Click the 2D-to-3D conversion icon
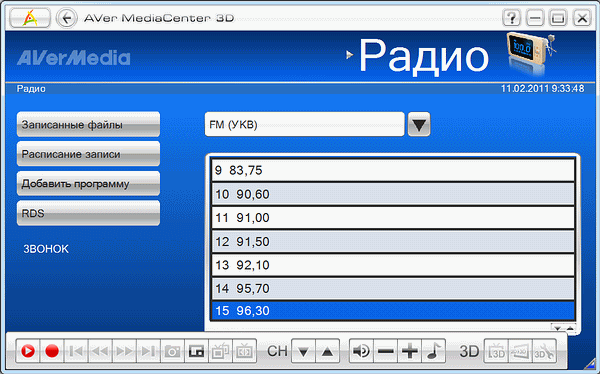600x374 pixels. tap(520, 351)
